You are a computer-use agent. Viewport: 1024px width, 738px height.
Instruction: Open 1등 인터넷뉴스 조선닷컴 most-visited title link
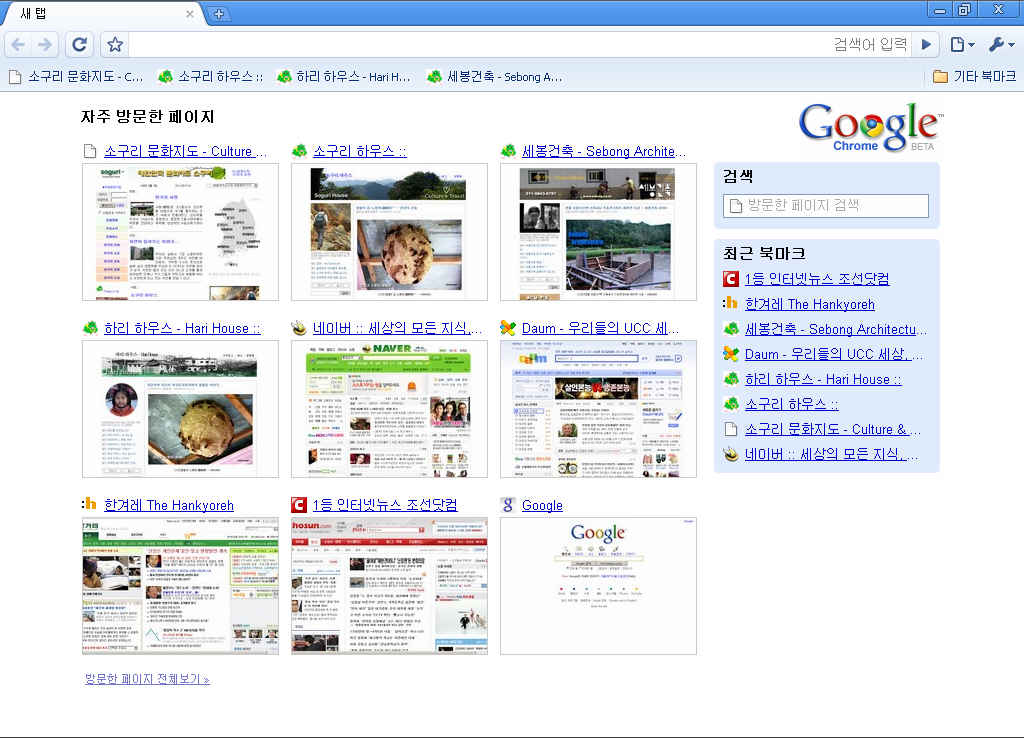385,505
